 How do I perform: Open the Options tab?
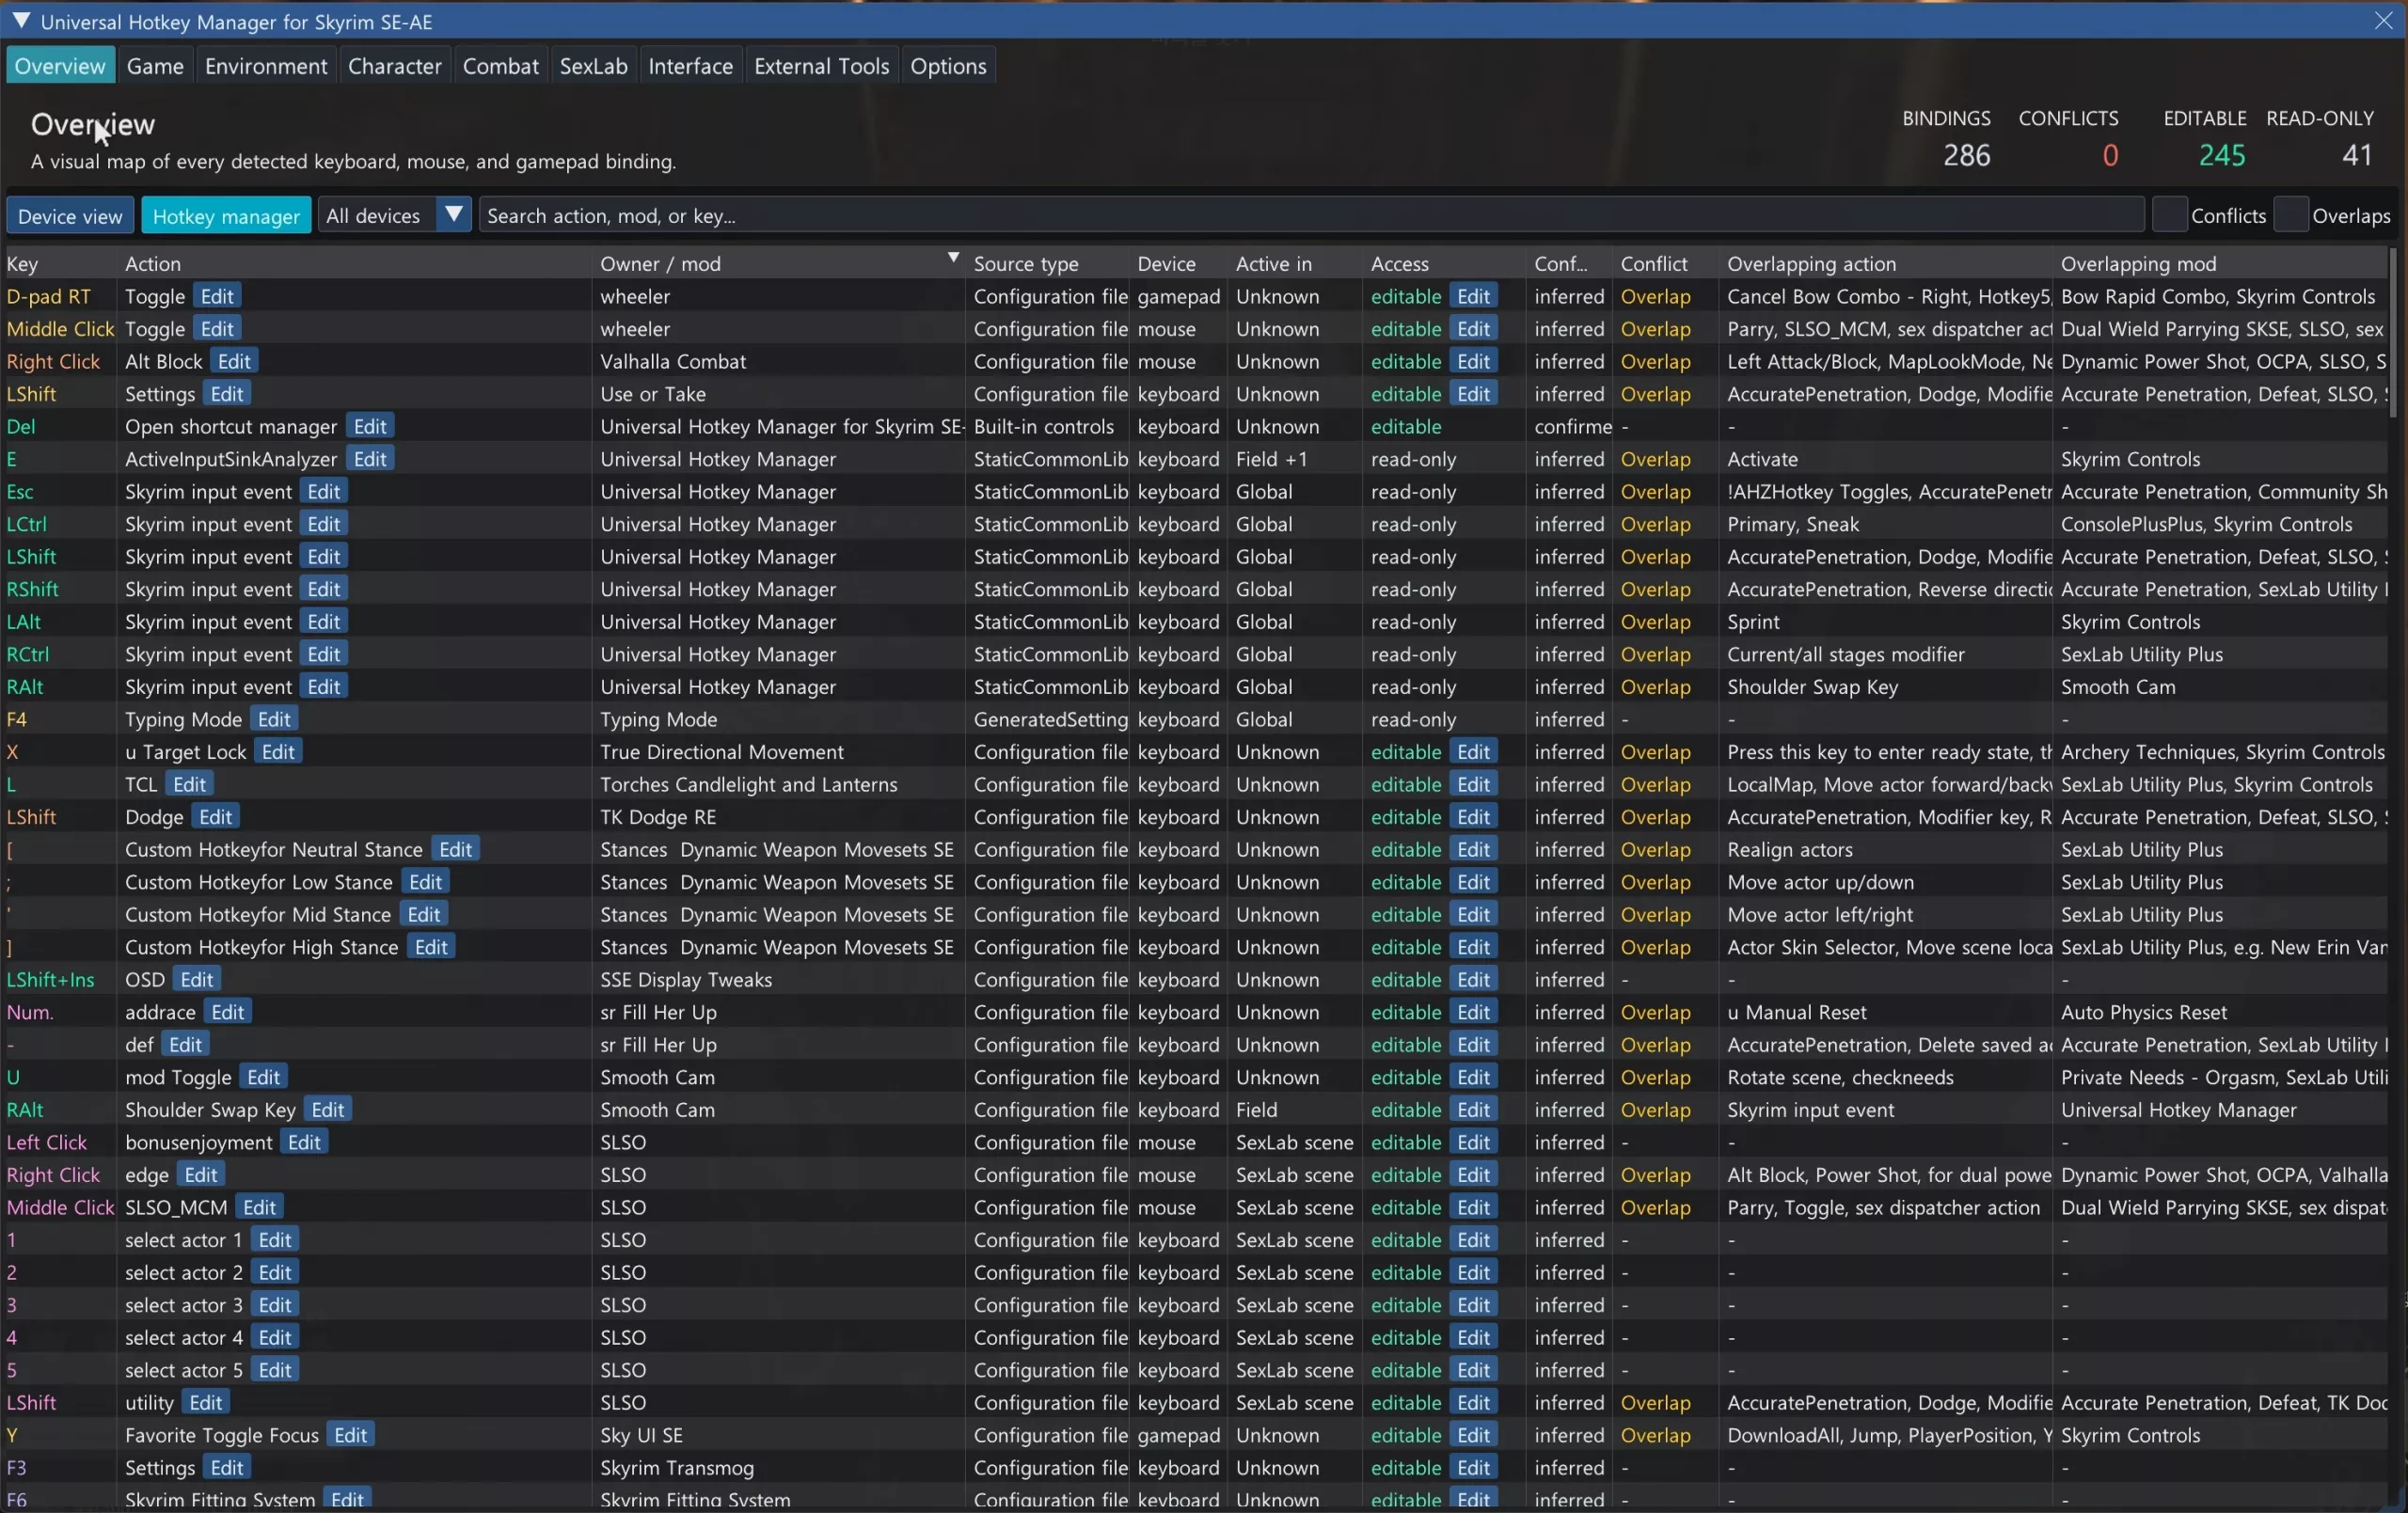tap(949, 66)
